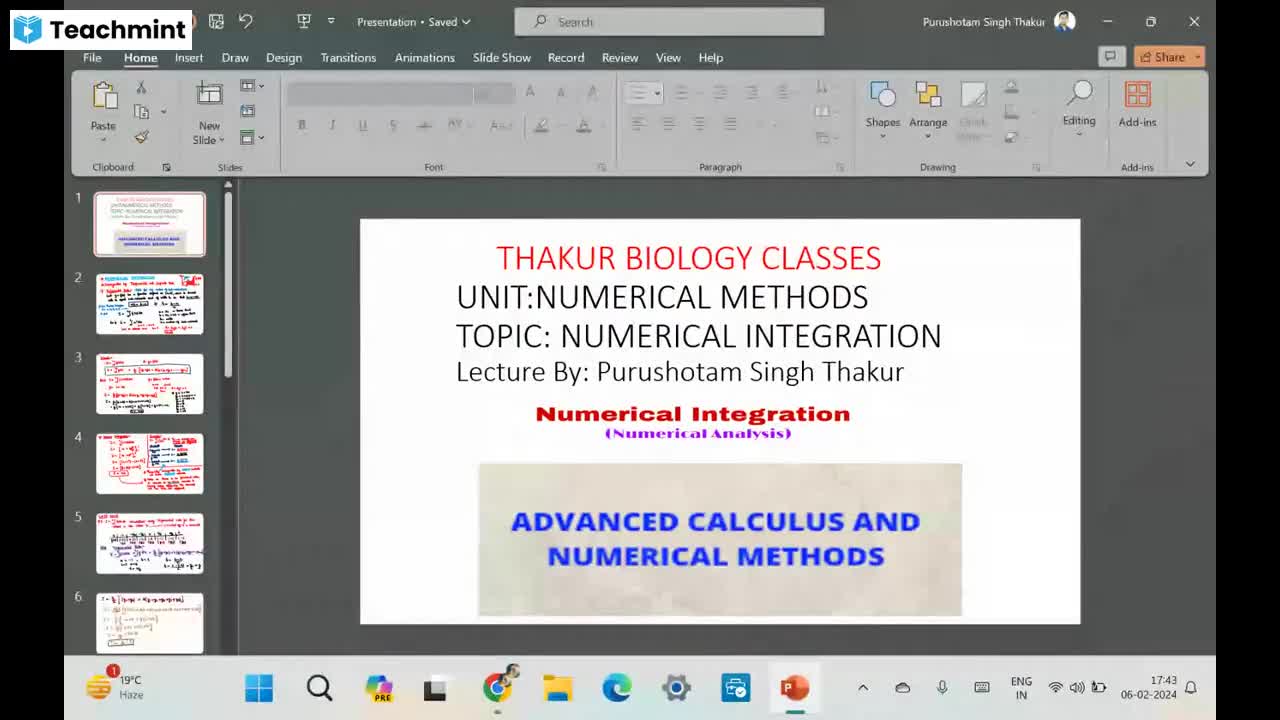This screenshot has width=1280, height=720.
Task: Open the Insert ribbon tab
Action: tap(189, 57)
